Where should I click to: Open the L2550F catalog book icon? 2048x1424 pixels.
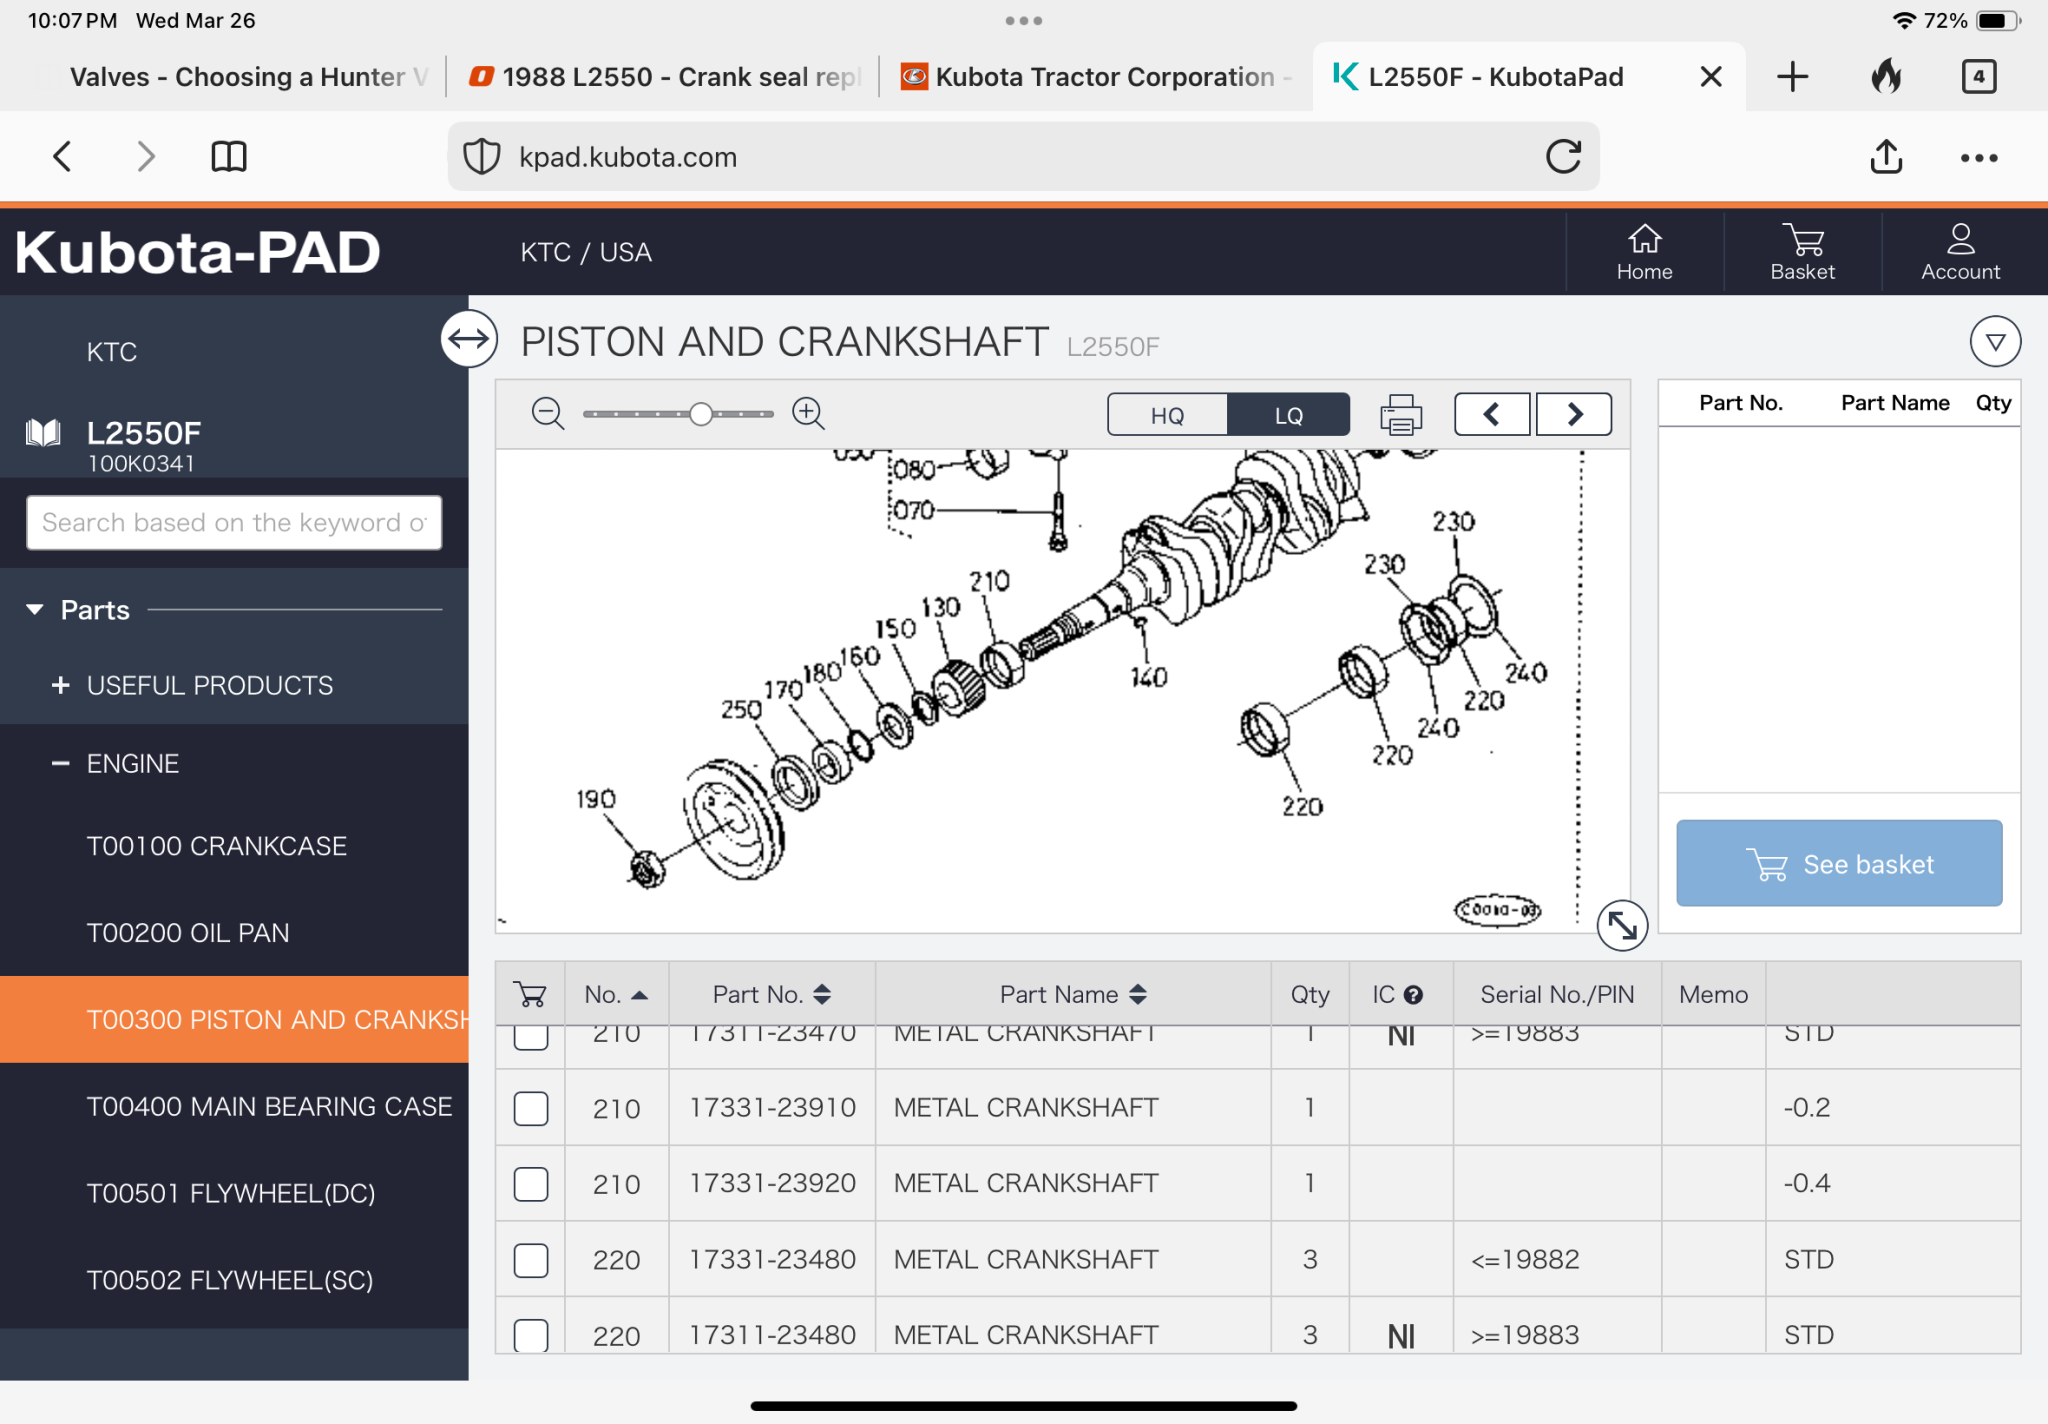[43, 433]
